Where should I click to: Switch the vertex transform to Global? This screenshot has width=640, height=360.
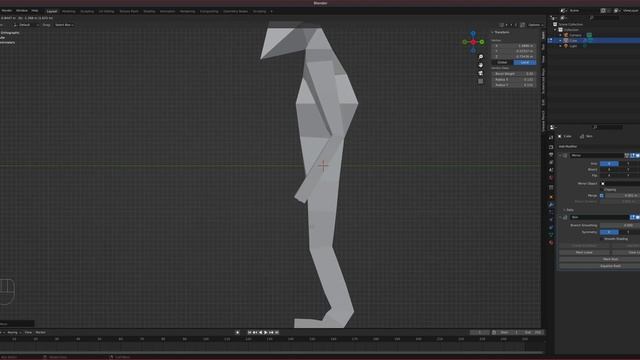(x=502, y=62)
